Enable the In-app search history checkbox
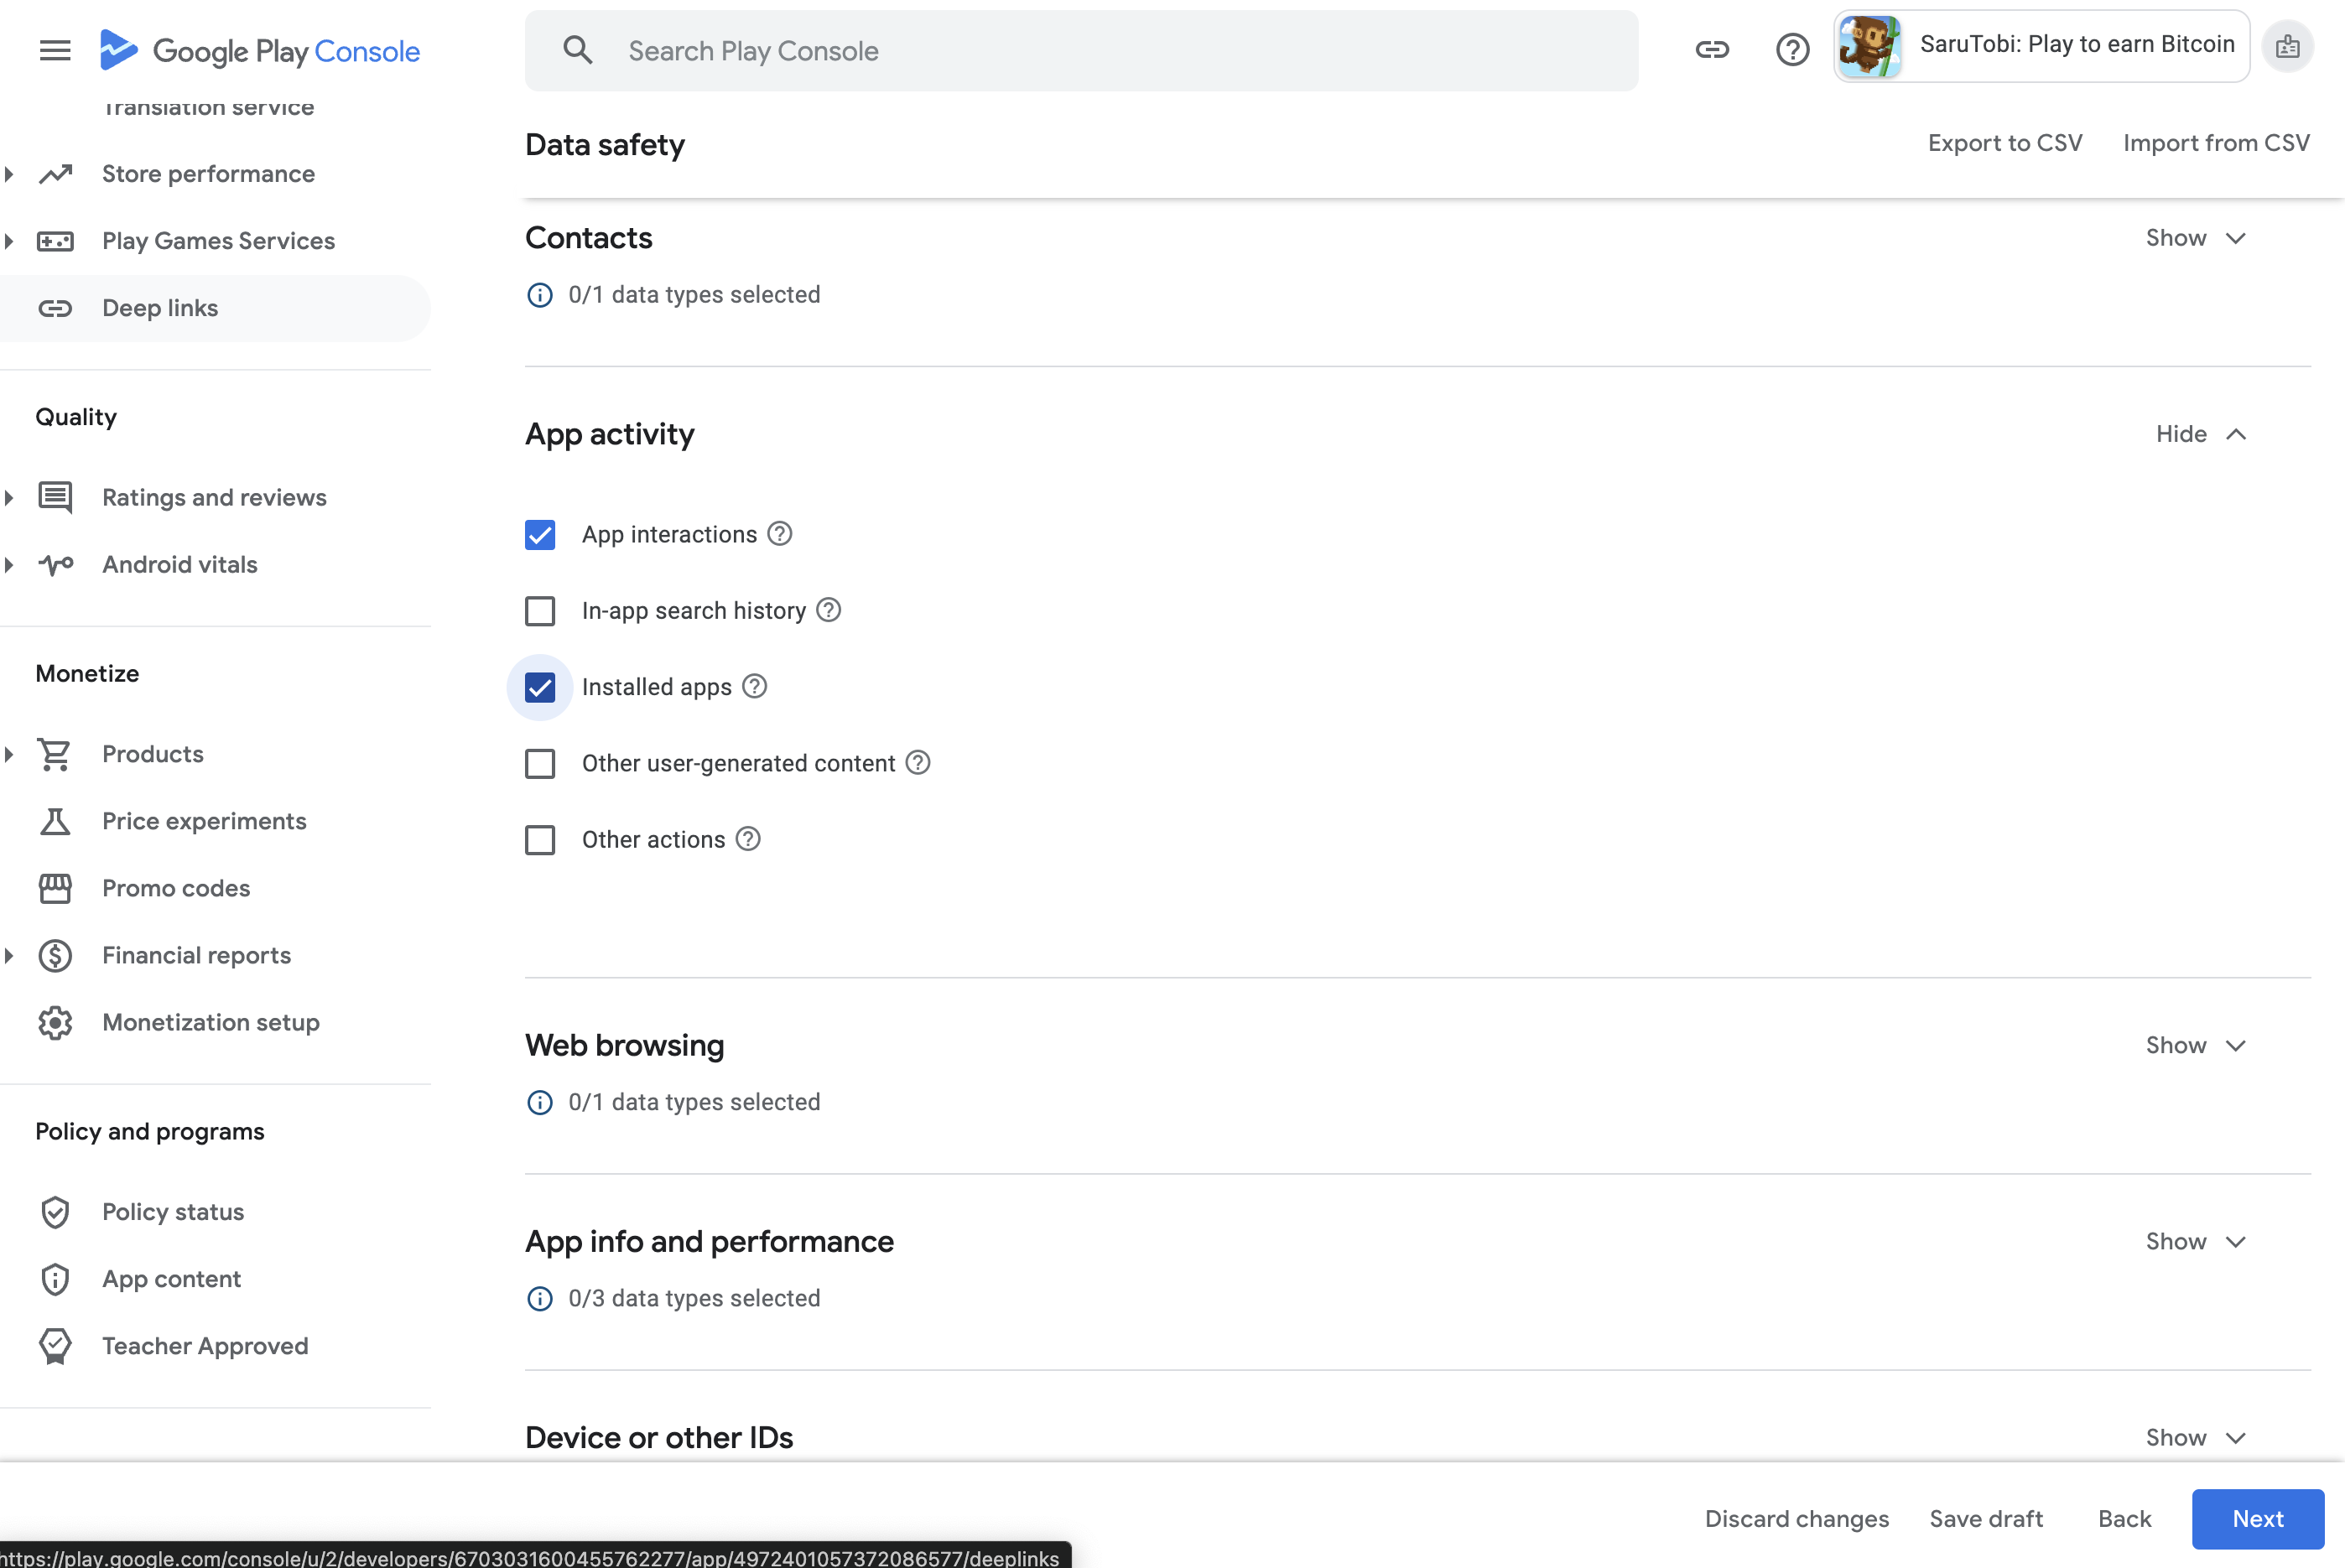Screen dimensions: 2345x1568 (540, 610)
